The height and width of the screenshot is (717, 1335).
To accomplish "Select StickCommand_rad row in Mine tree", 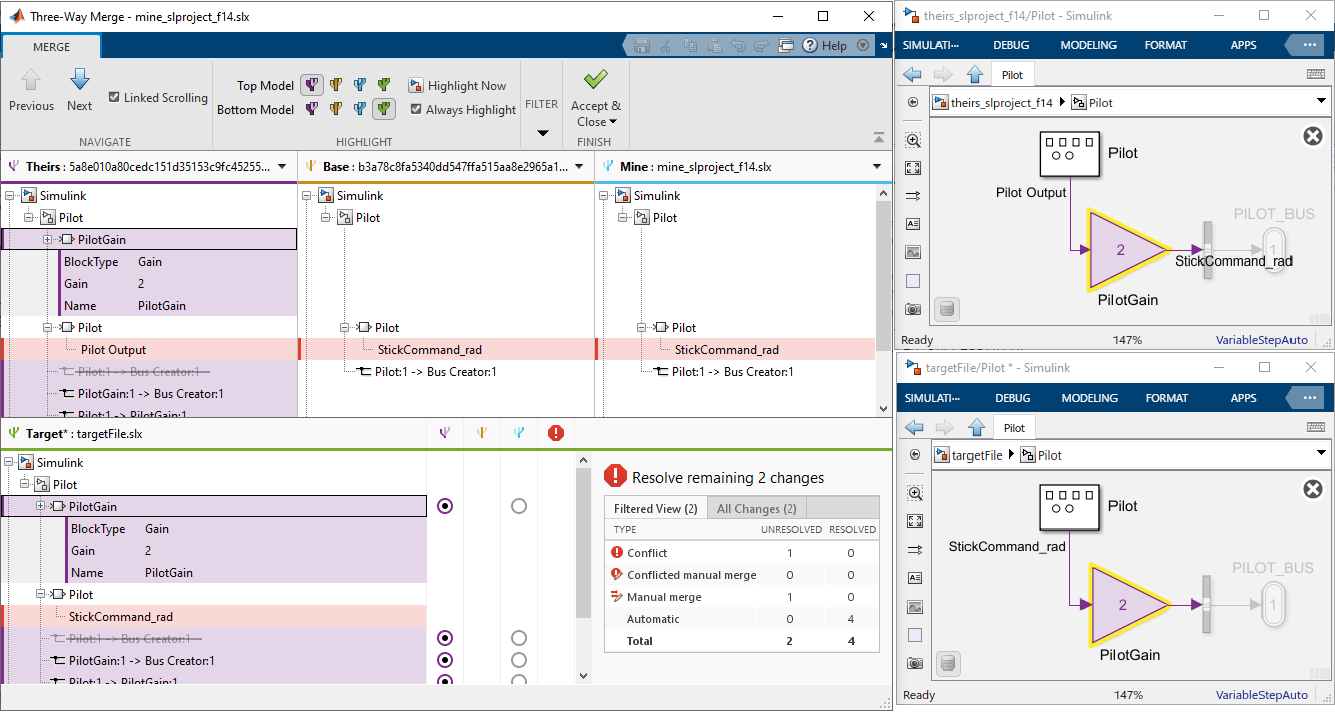I will tap(737, 349).
